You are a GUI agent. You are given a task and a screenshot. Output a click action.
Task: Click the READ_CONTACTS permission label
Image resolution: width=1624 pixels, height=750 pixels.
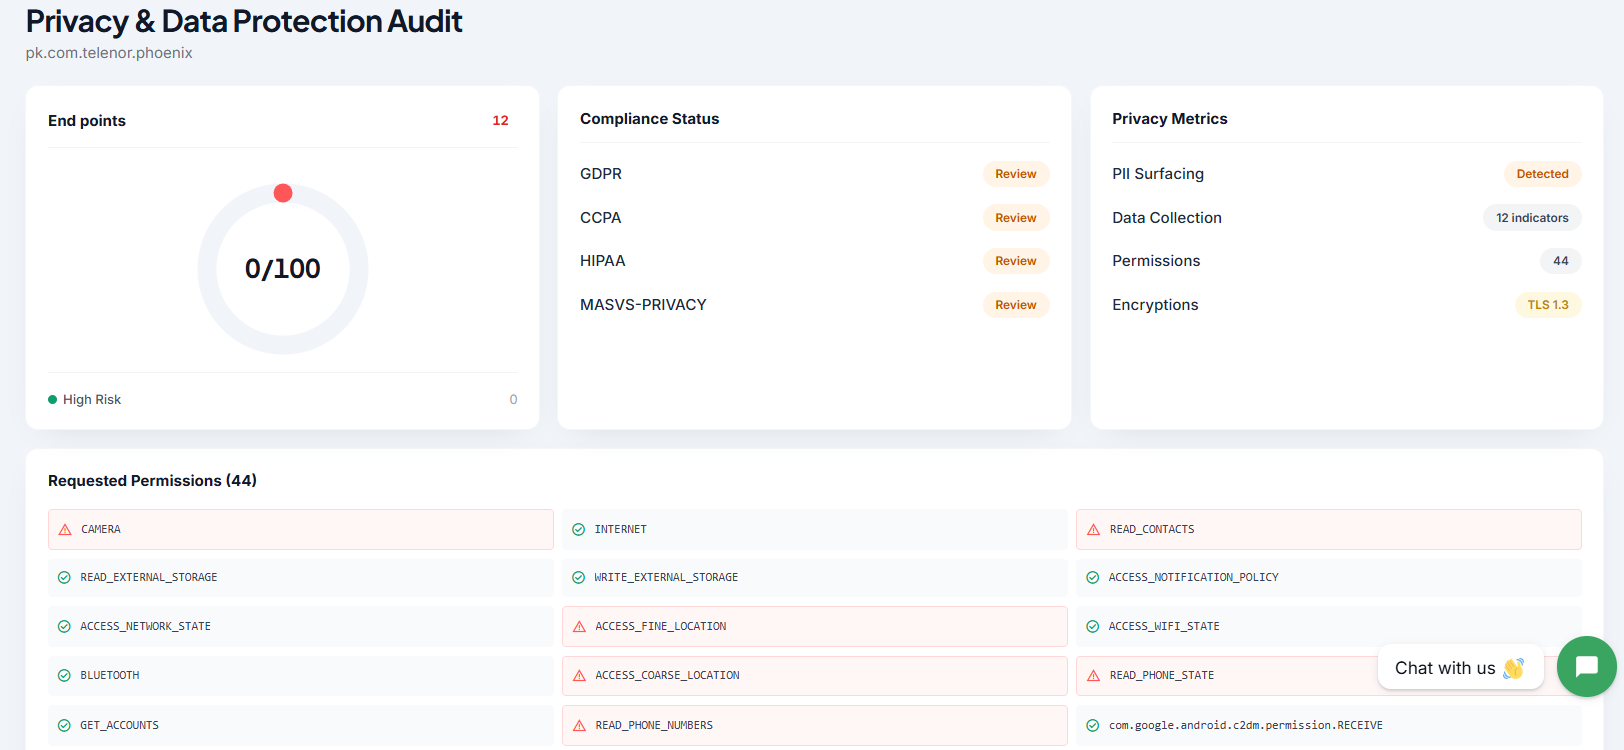point(1152,530)
